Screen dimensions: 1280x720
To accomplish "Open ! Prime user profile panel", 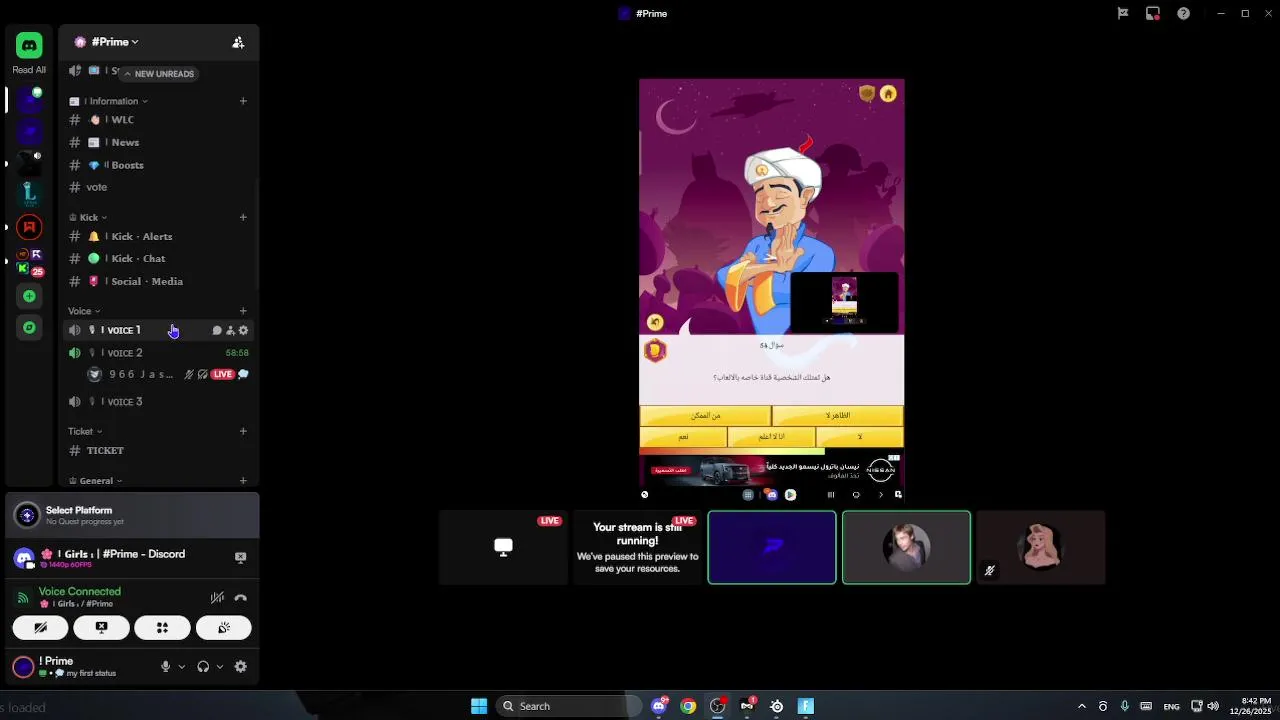I will tap(80, 666).
